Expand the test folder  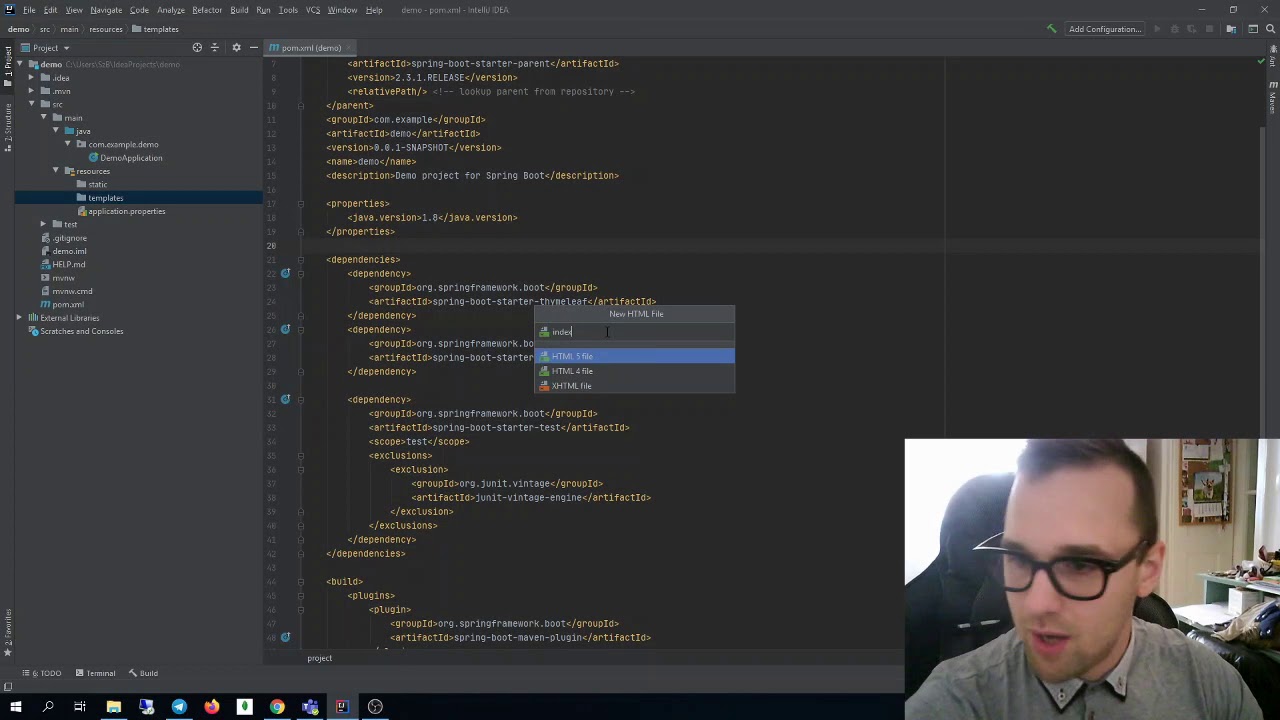(x=43, y=224)
